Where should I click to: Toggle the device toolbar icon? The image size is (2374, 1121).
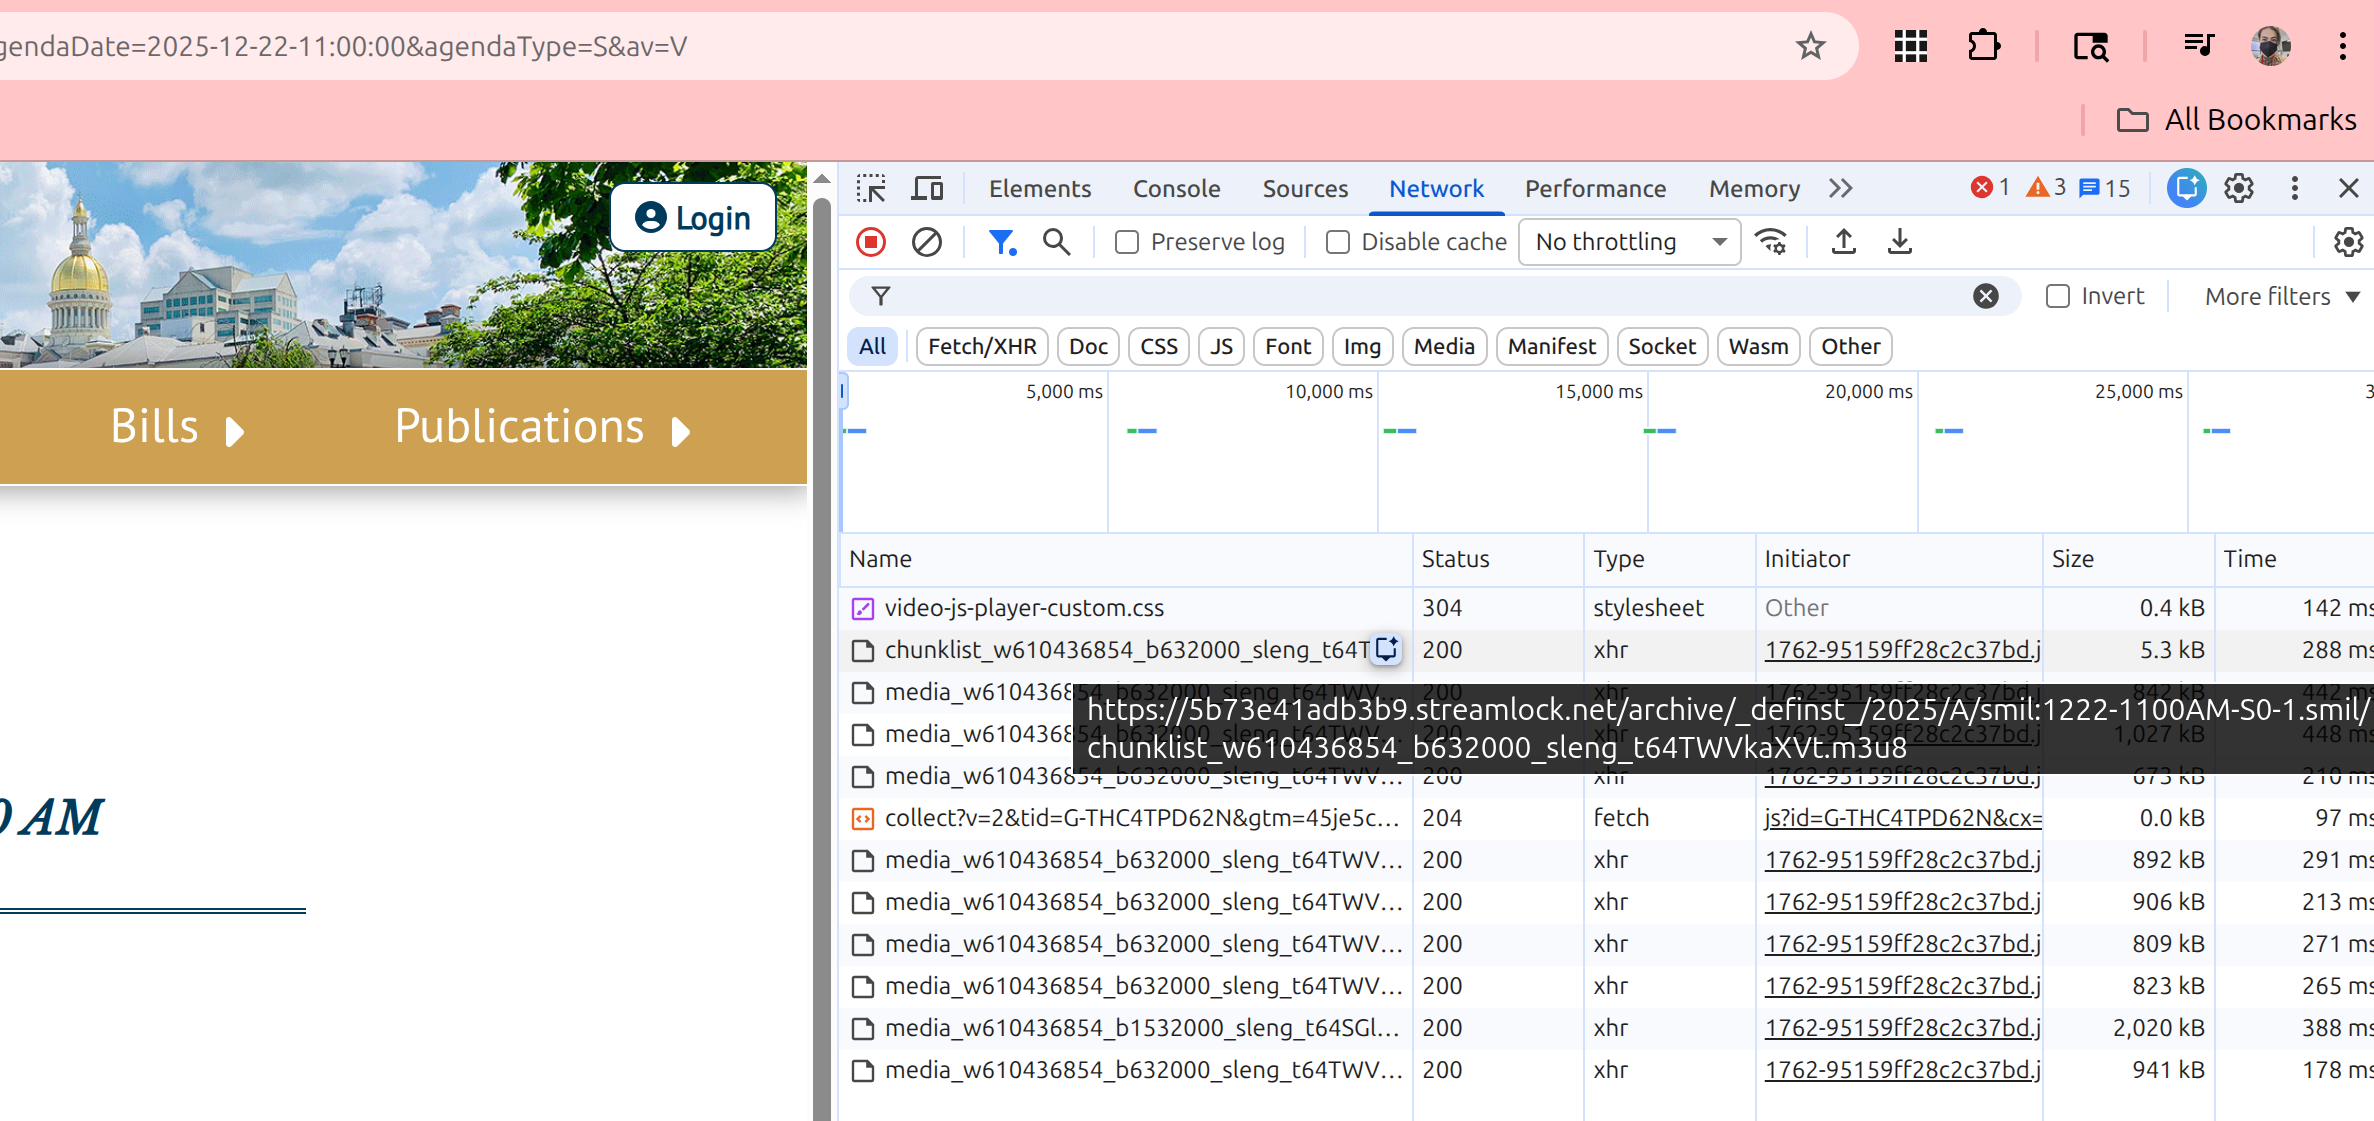point(927,188)
